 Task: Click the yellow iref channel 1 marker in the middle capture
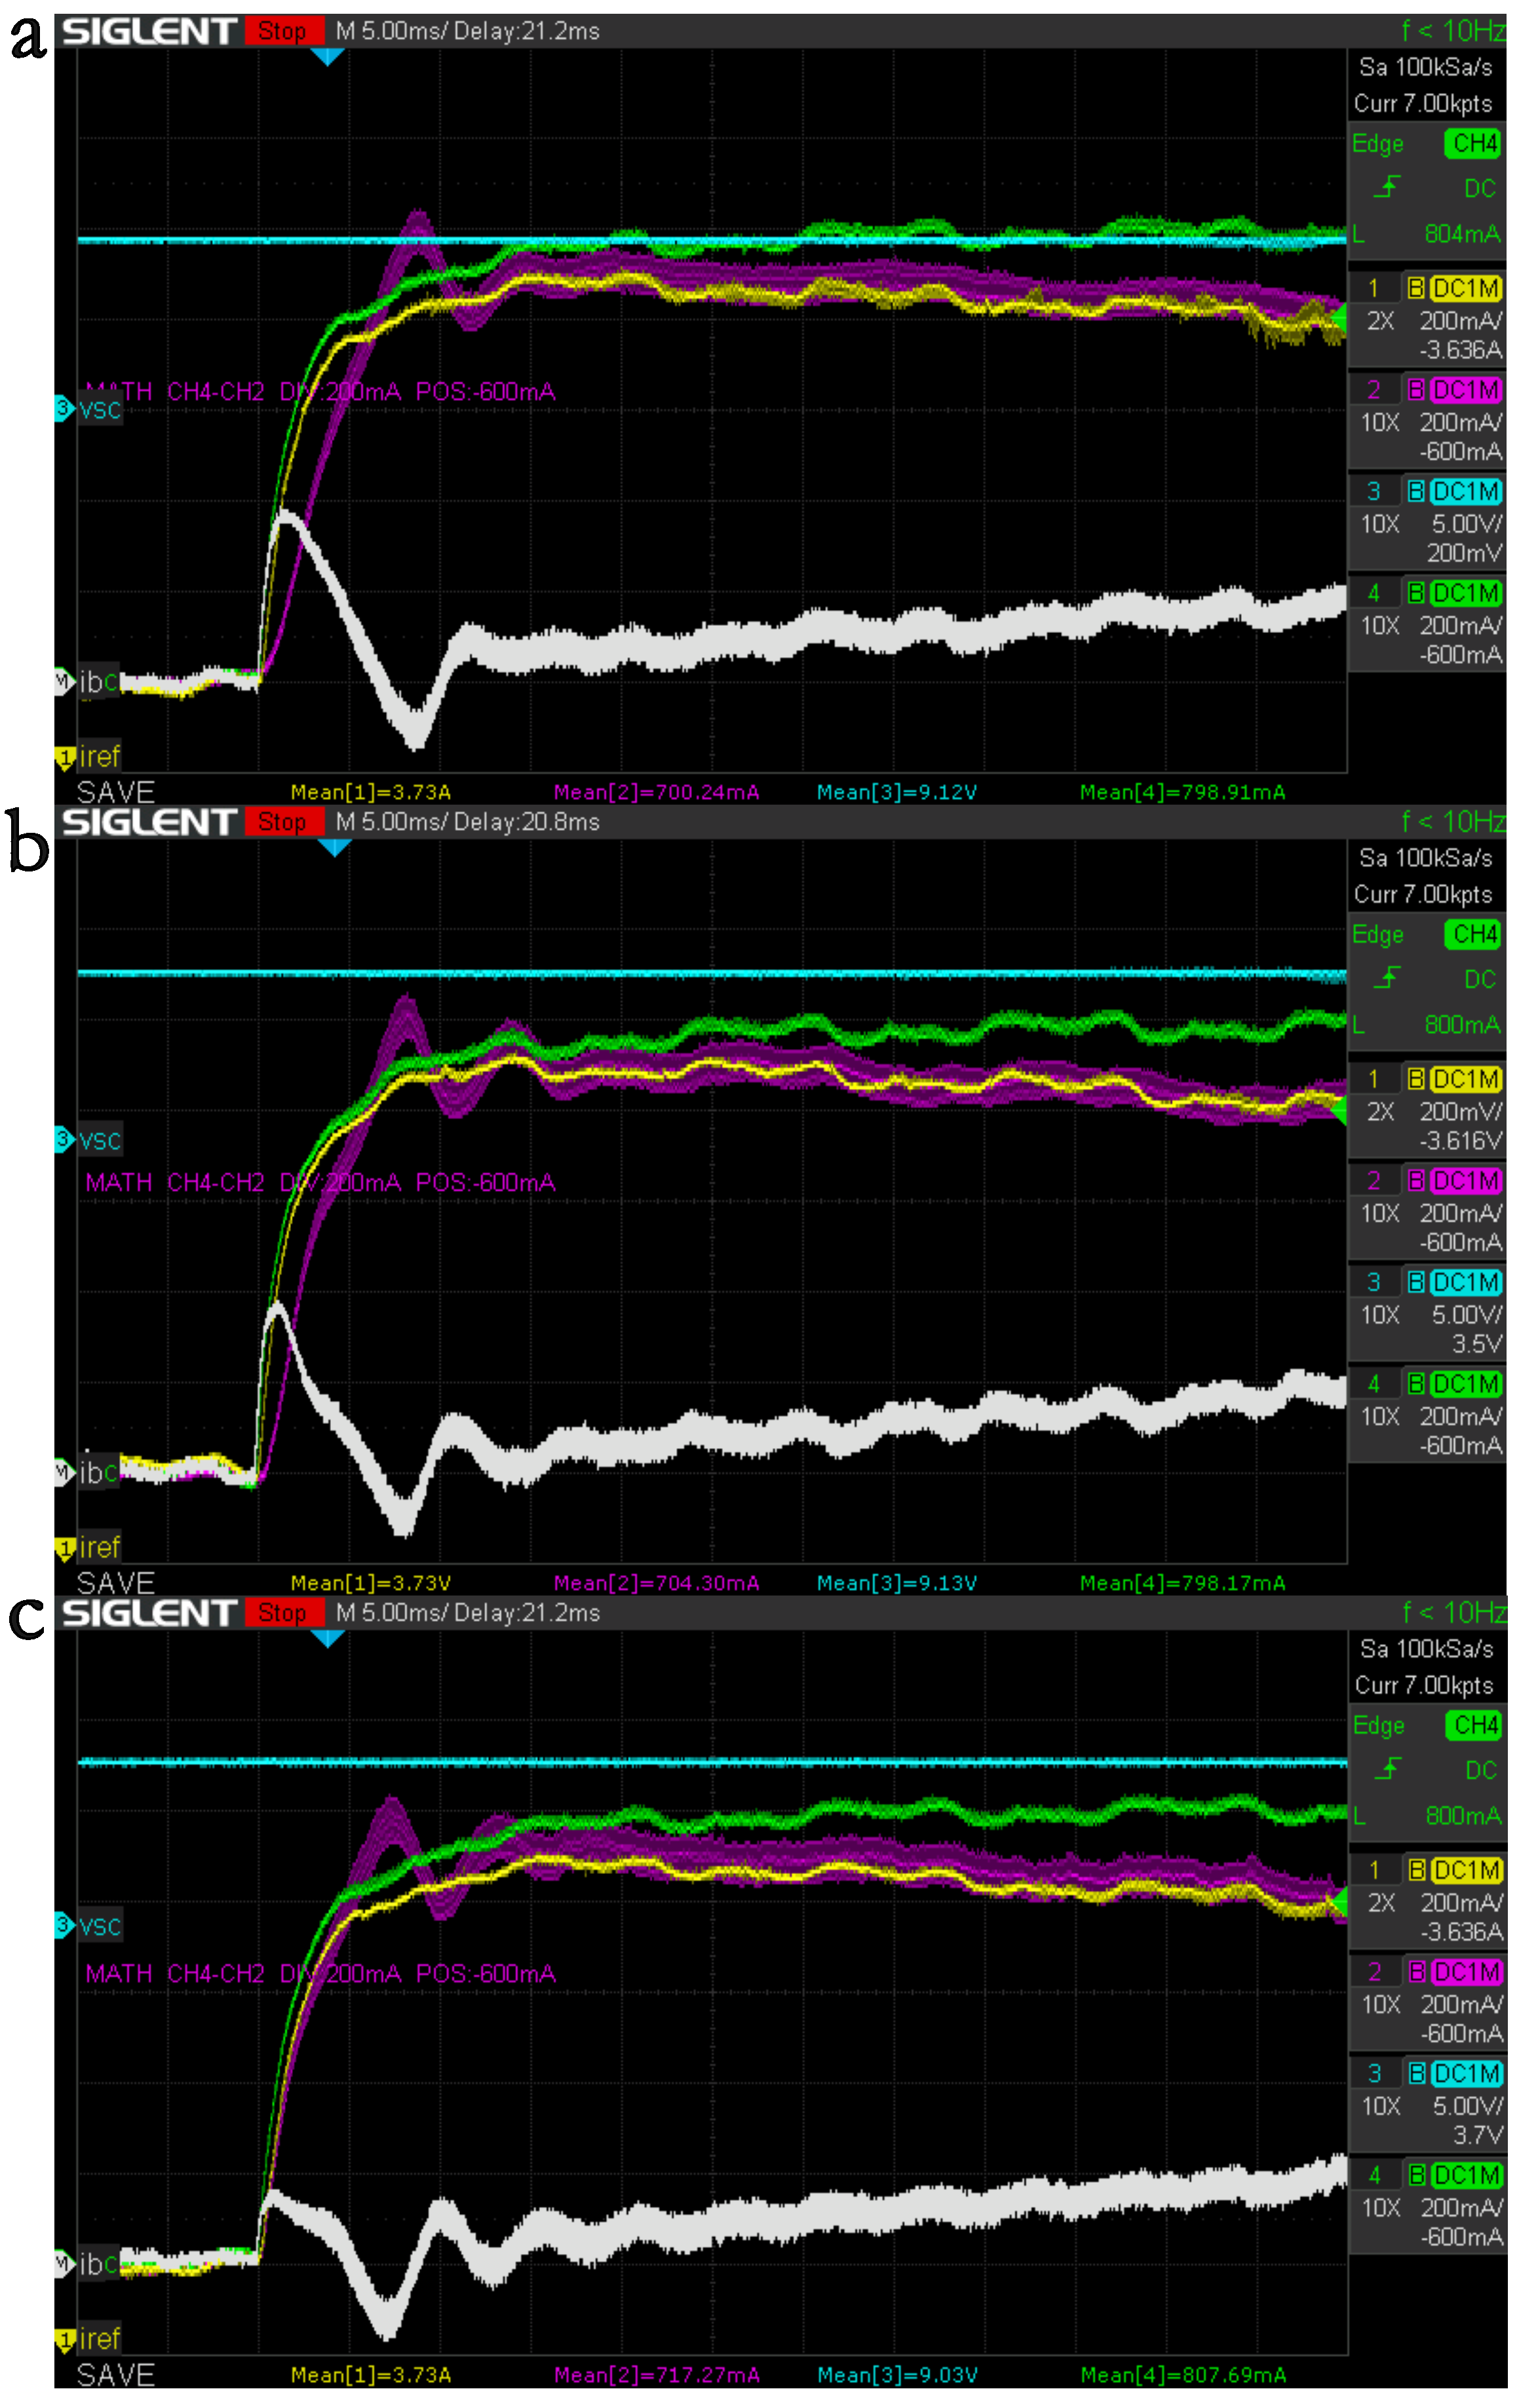[88, 1548]
